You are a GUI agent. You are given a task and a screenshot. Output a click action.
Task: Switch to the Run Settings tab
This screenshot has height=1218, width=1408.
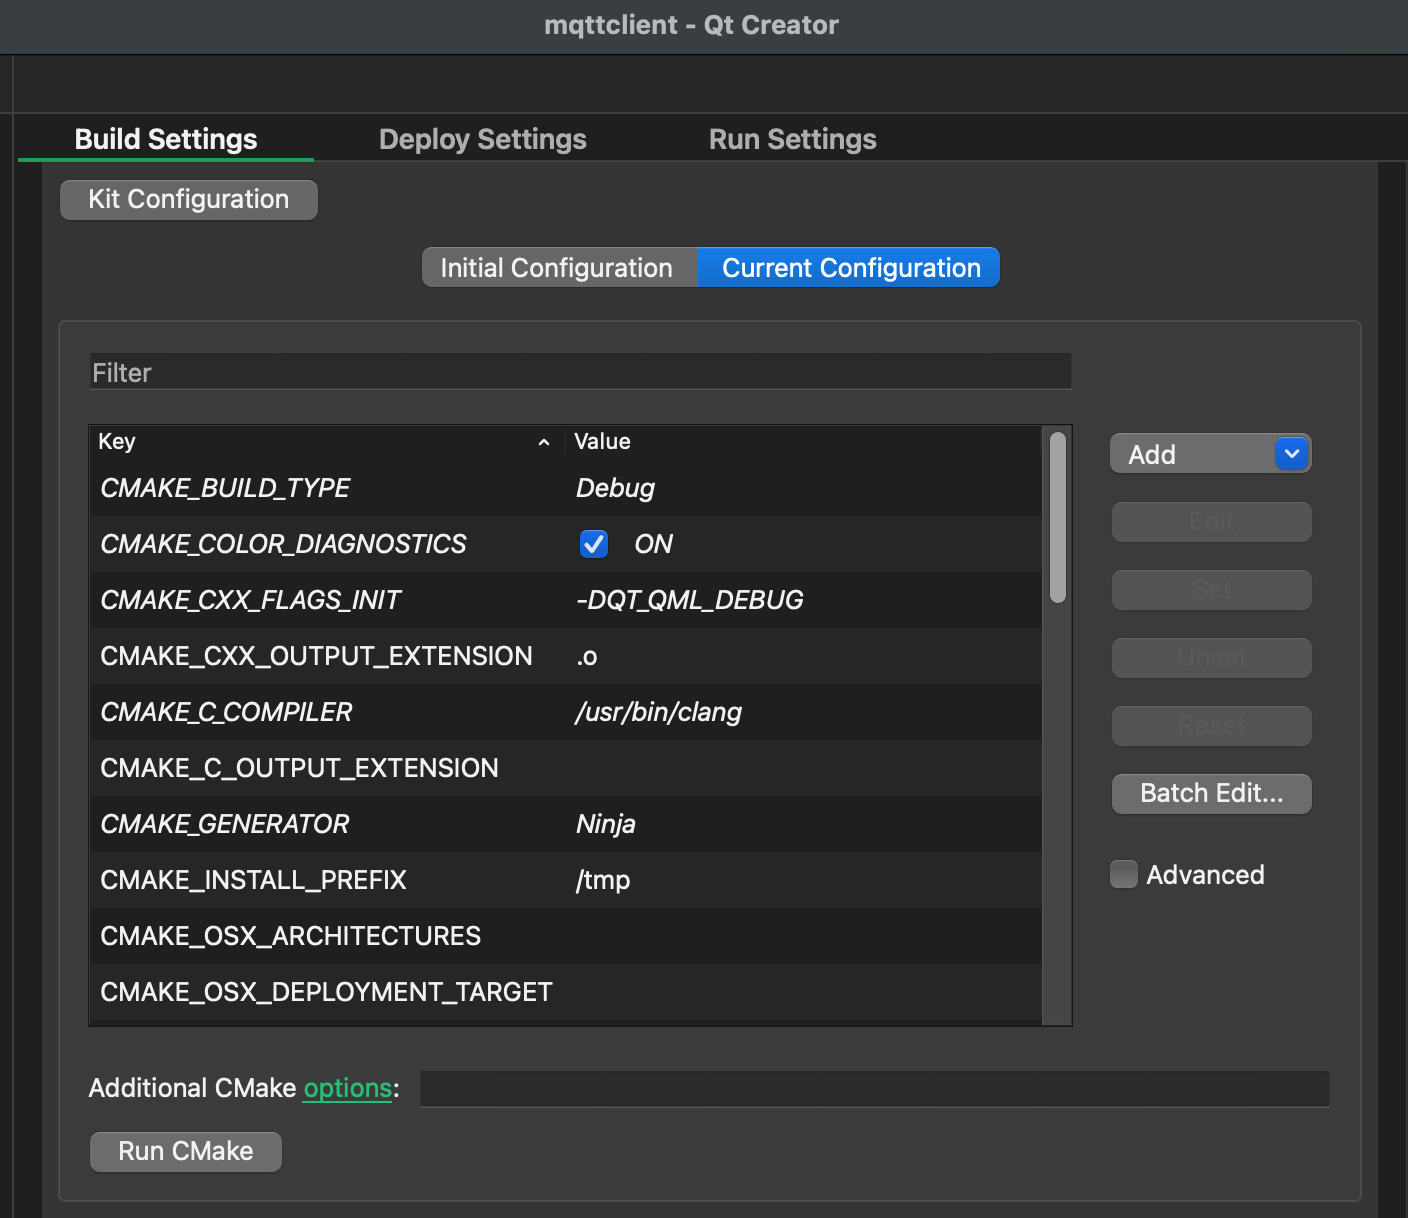[792, 139]
